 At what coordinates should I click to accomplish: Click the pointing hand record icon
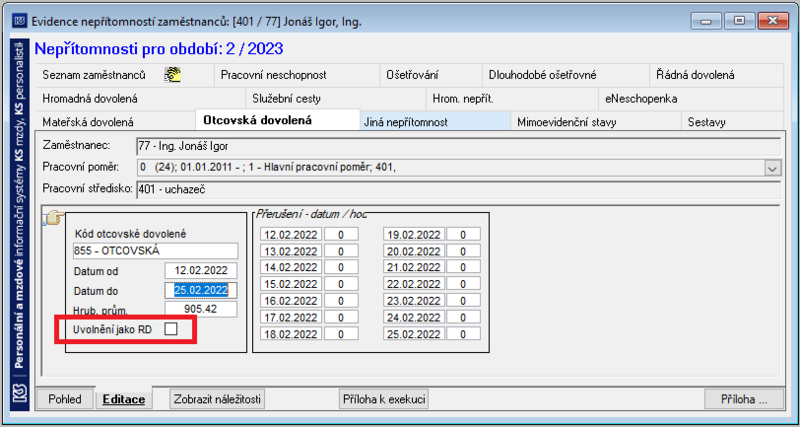coord(53,219)
